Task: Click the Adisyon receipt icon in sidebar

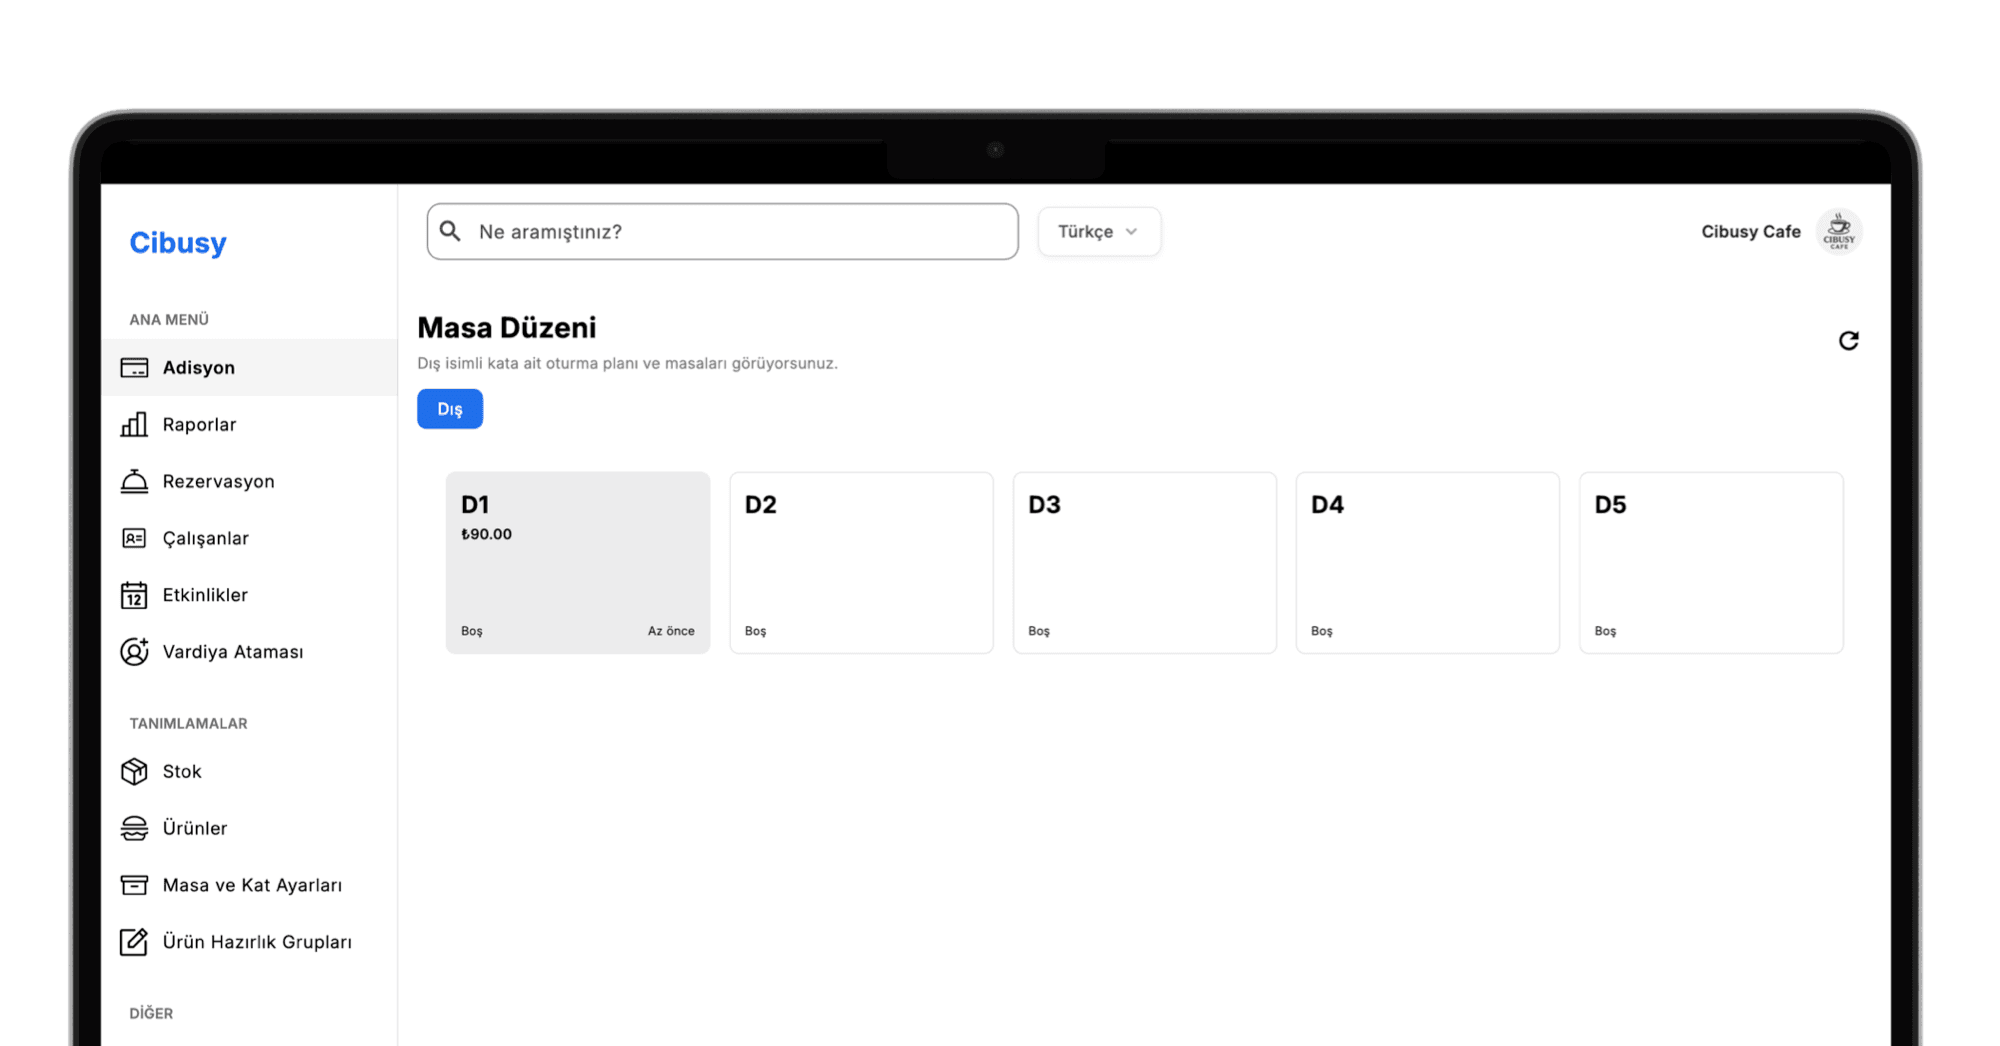Action: [134, 368]
